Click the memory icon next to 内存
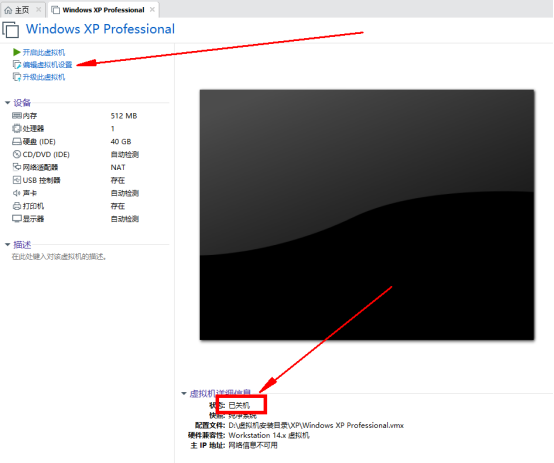This screenshot has width=554, height=463. (x=17, y=115)
